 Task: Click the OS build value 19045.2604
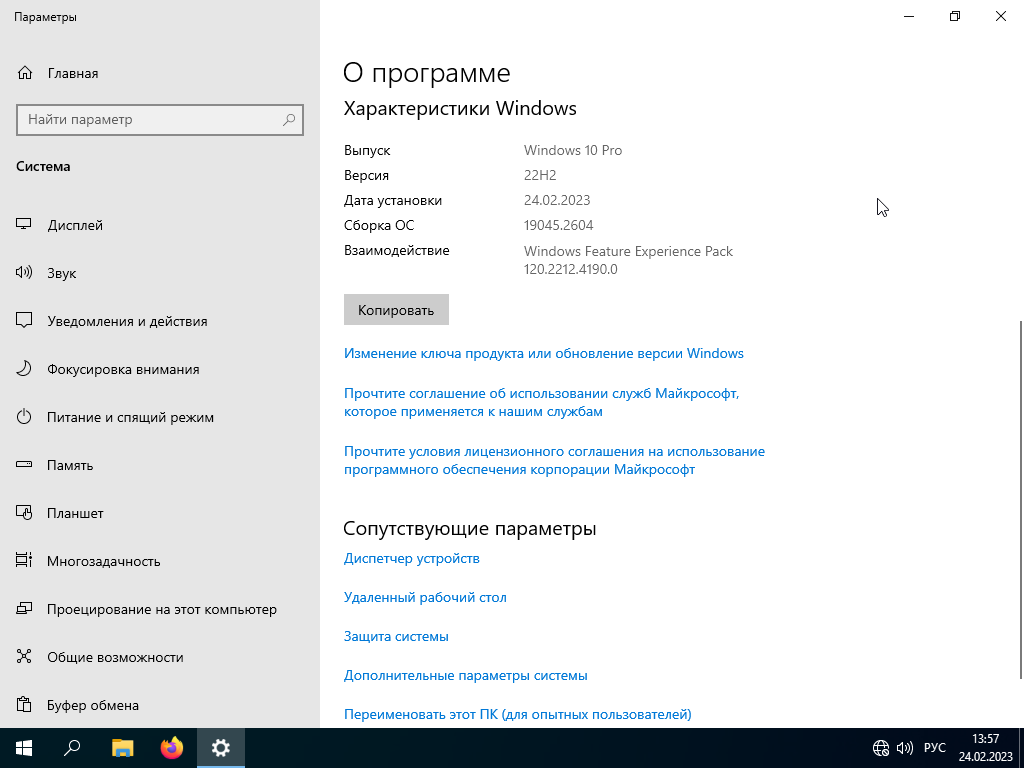coord(558,225)
